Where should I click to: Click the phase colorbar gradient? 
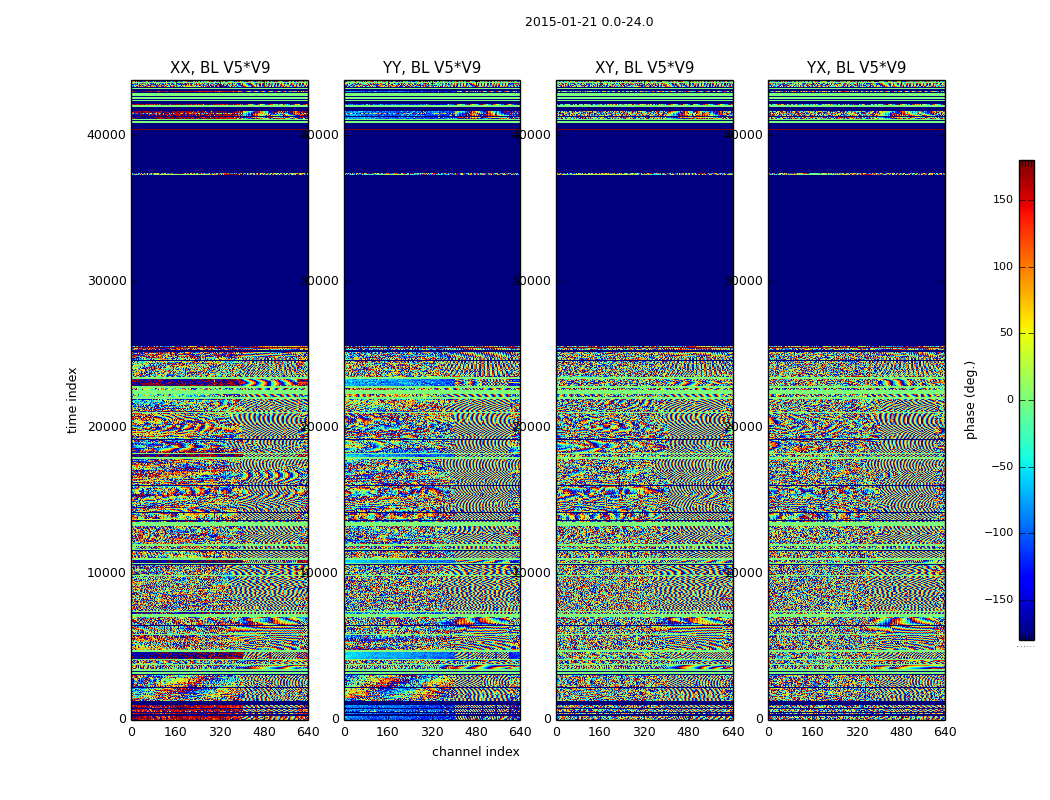click(x=1026, y=400)
